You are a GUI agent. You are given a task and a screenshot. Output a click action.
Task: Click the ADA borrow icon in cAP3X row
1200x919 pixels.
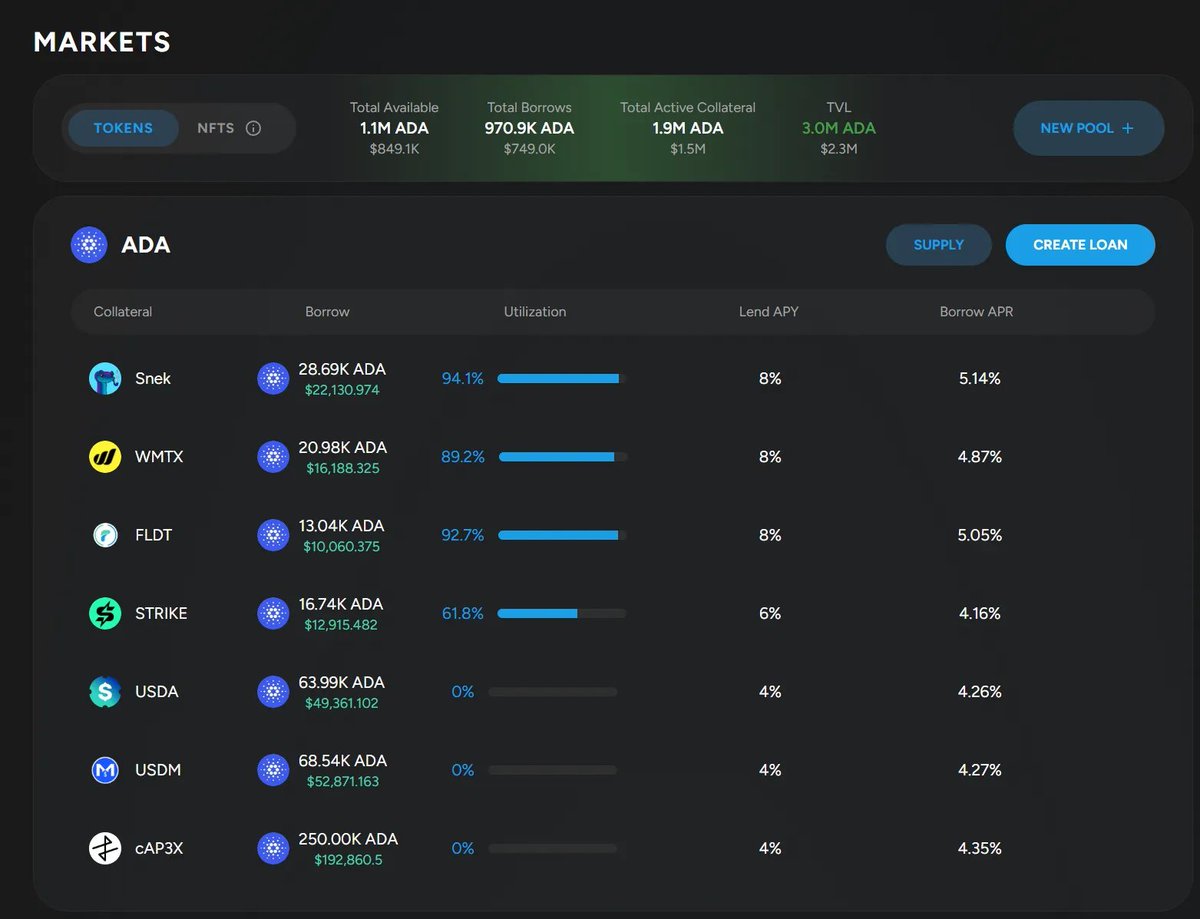click(273, 848)
